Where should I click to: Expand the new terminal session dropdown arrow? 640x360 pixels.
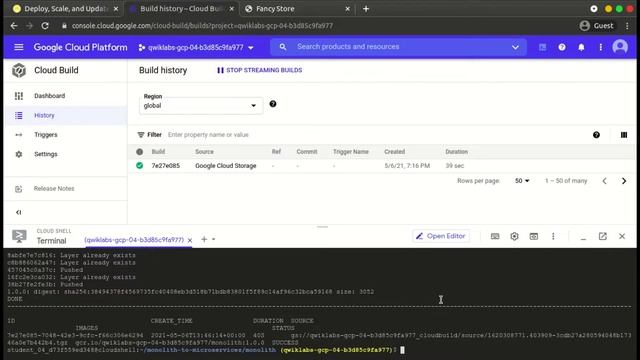click(x=213, y=240)
